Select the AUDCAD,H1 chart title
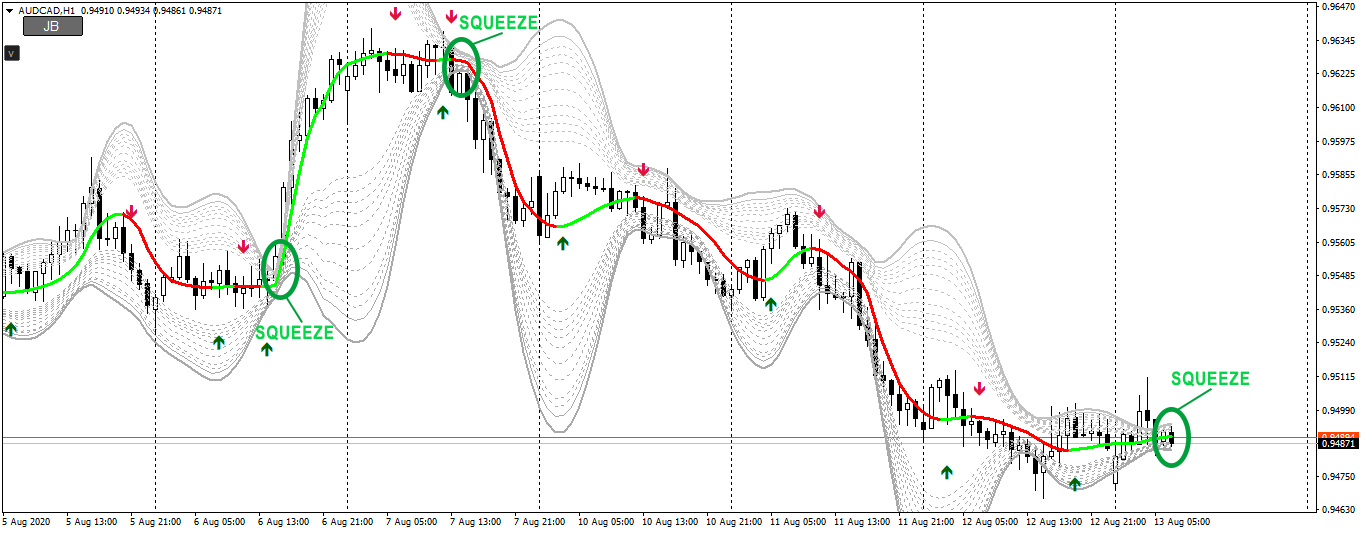Viewport: 1362px width, 533px height. tap(48, 9)
